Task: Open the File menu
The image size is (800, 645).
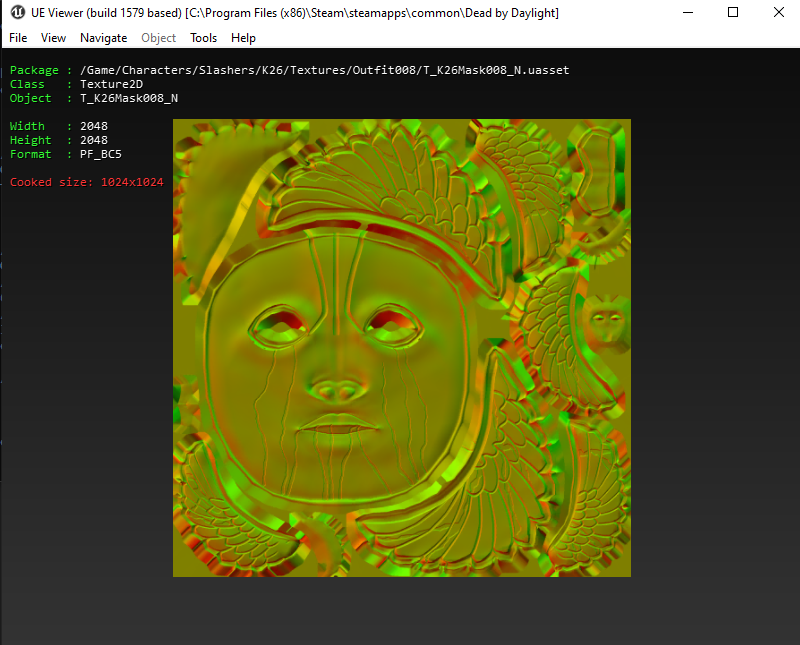Action: [18, 38]
